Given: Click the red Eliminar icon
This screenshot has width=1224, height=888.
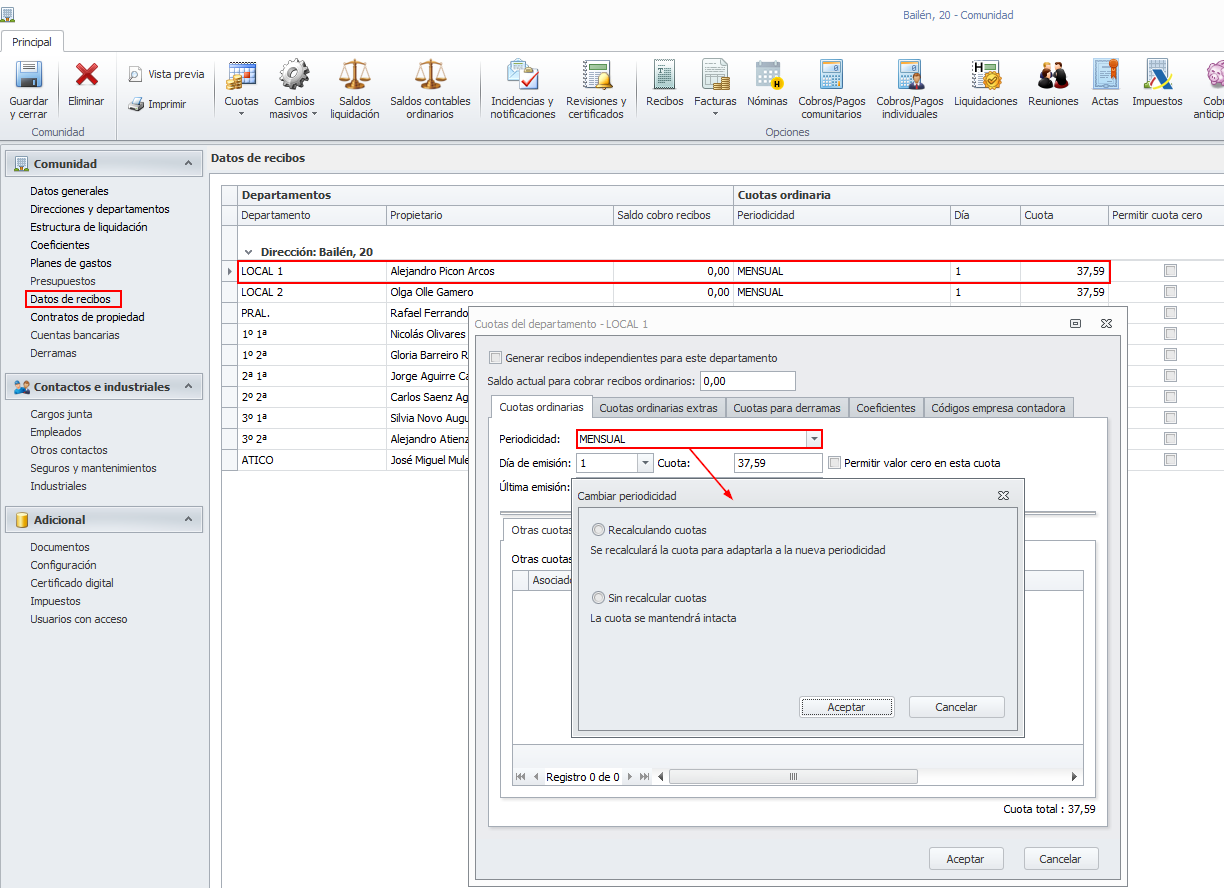Looking at the screenshot, I should 87,76.
